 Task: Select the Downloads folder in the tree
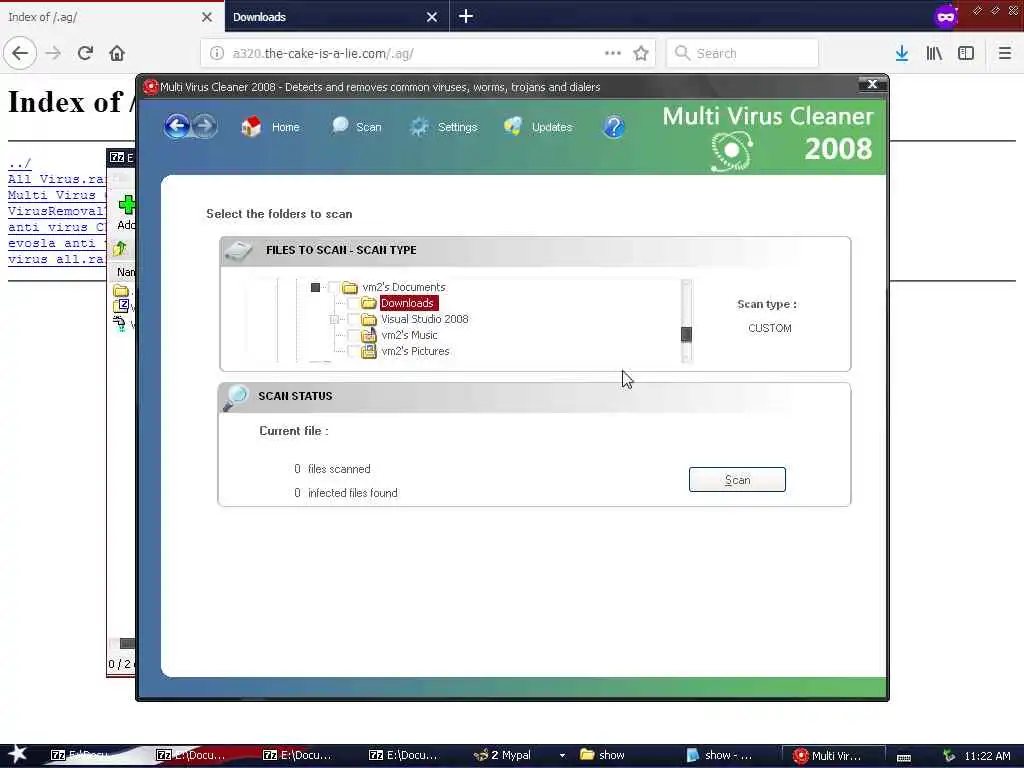pos(407,303)
